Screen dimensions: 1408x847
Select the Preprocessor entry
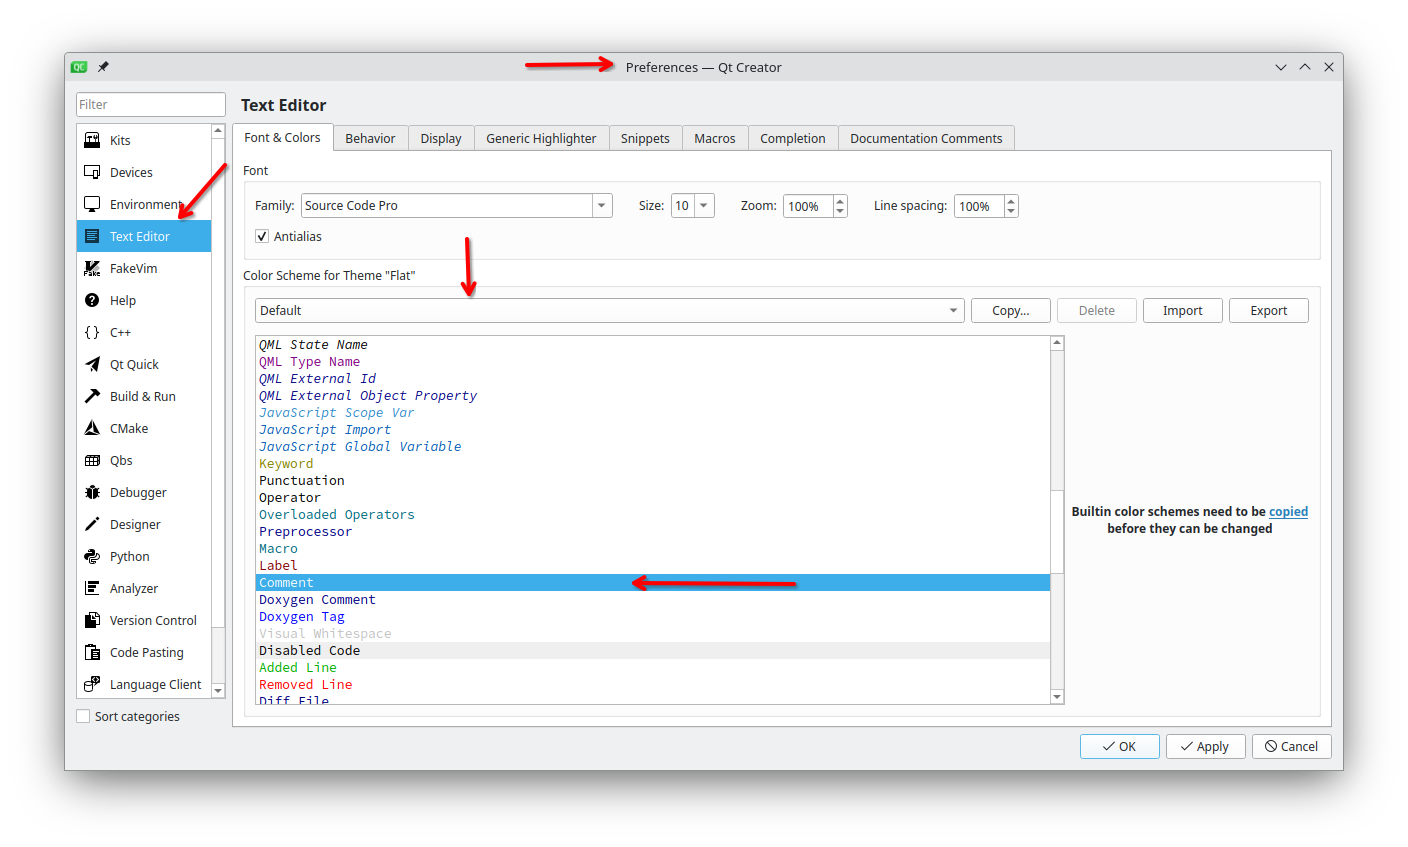pos(653,531)
